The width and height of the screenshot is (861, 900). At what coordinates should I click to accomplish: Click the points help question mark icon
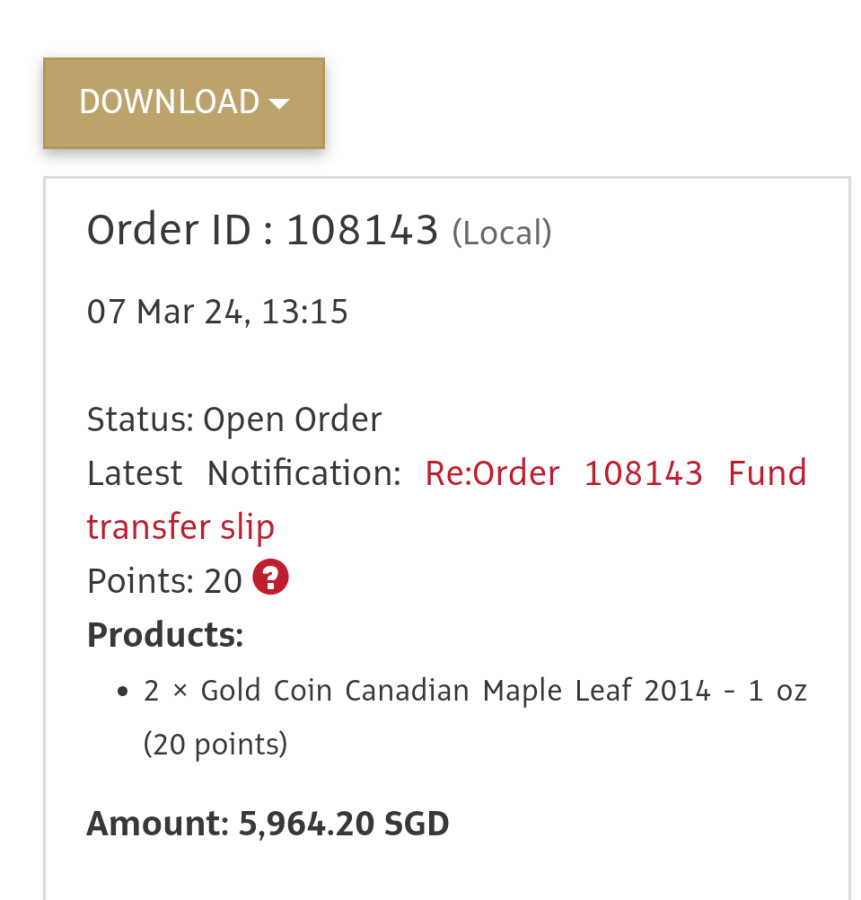[270, 578]
